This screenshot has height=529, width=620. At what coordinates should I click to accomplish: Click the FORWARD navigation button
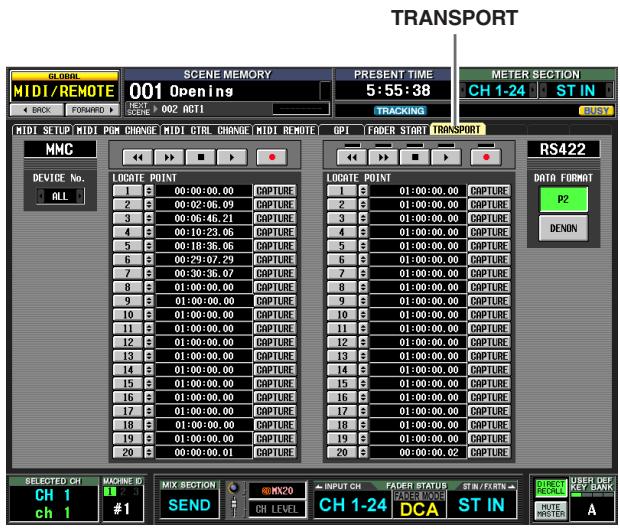[x=93, y=110]
